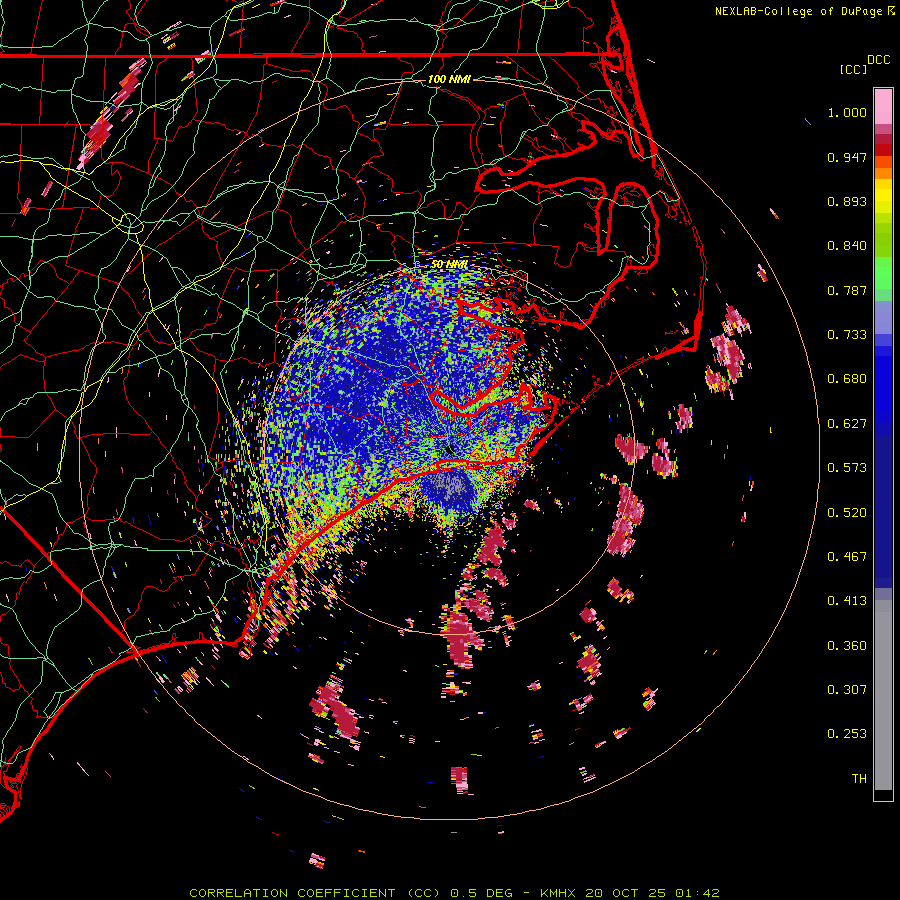
Task: Click the NEXLAB-College of DuPage watermark text
Action: coord(800,11)
